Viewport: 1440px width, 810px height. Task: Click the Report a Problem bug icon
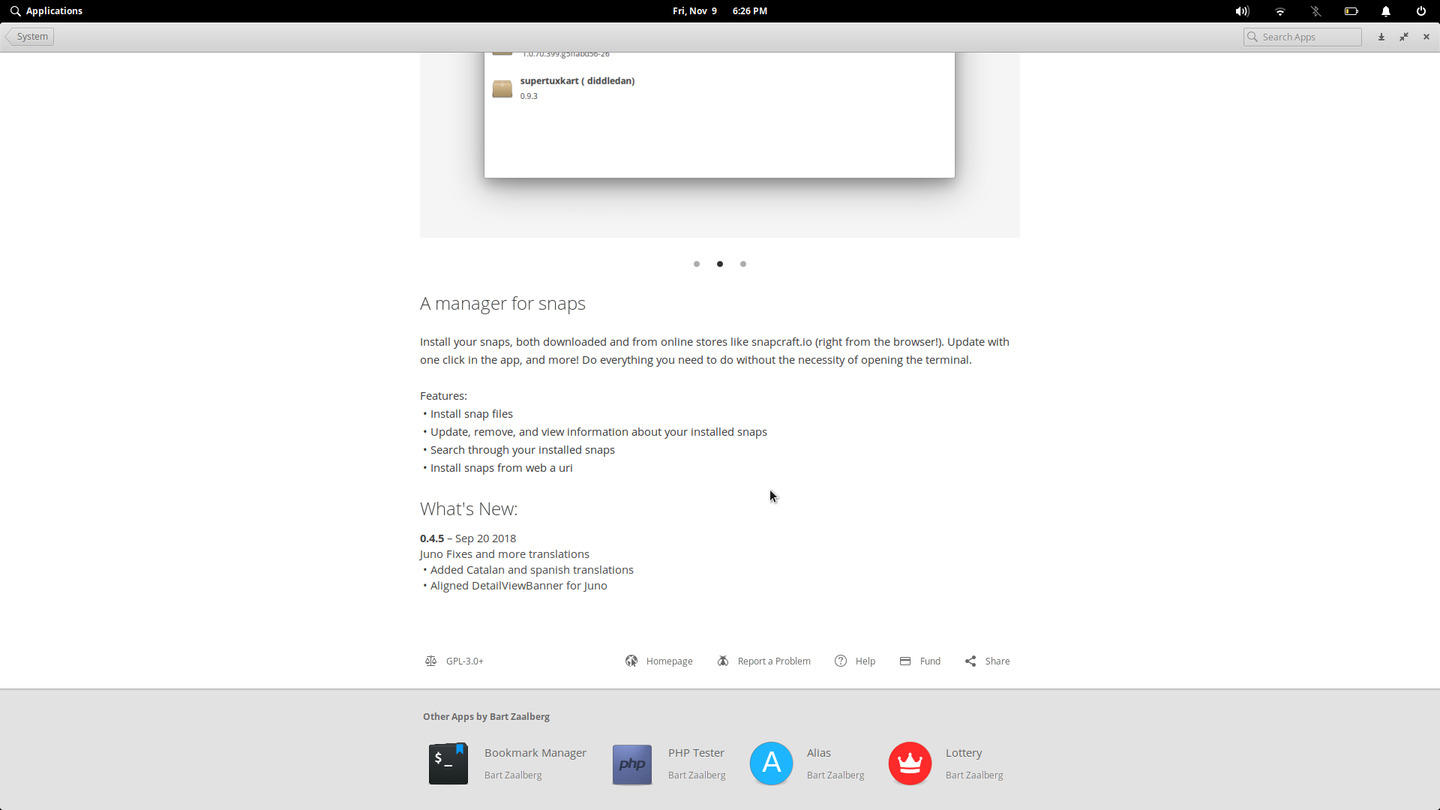tap(723, 661)
